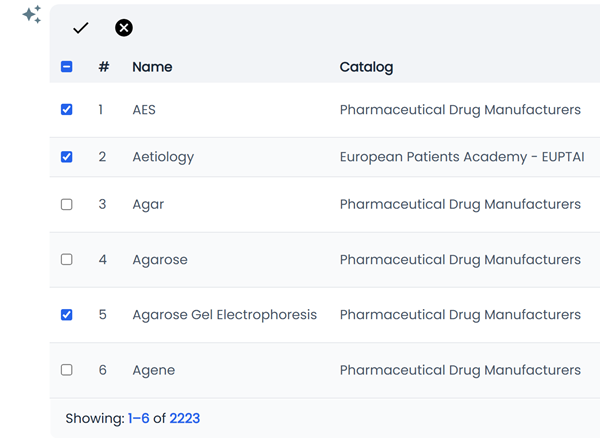Toggle the select-all header checkbox
Viewport: 600px width, 446px height.
pos(67,67)
